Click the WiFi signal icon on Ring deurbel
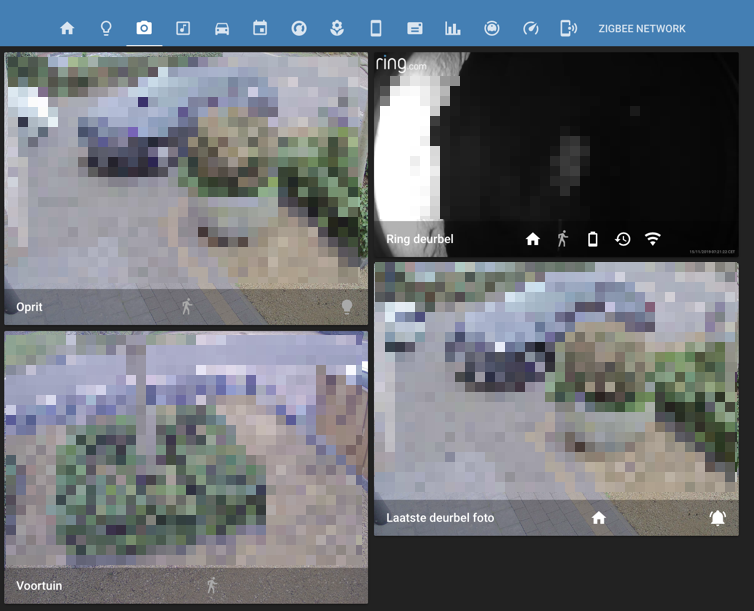The width and height of the screenshot is (754, 611). click(653, 239)
